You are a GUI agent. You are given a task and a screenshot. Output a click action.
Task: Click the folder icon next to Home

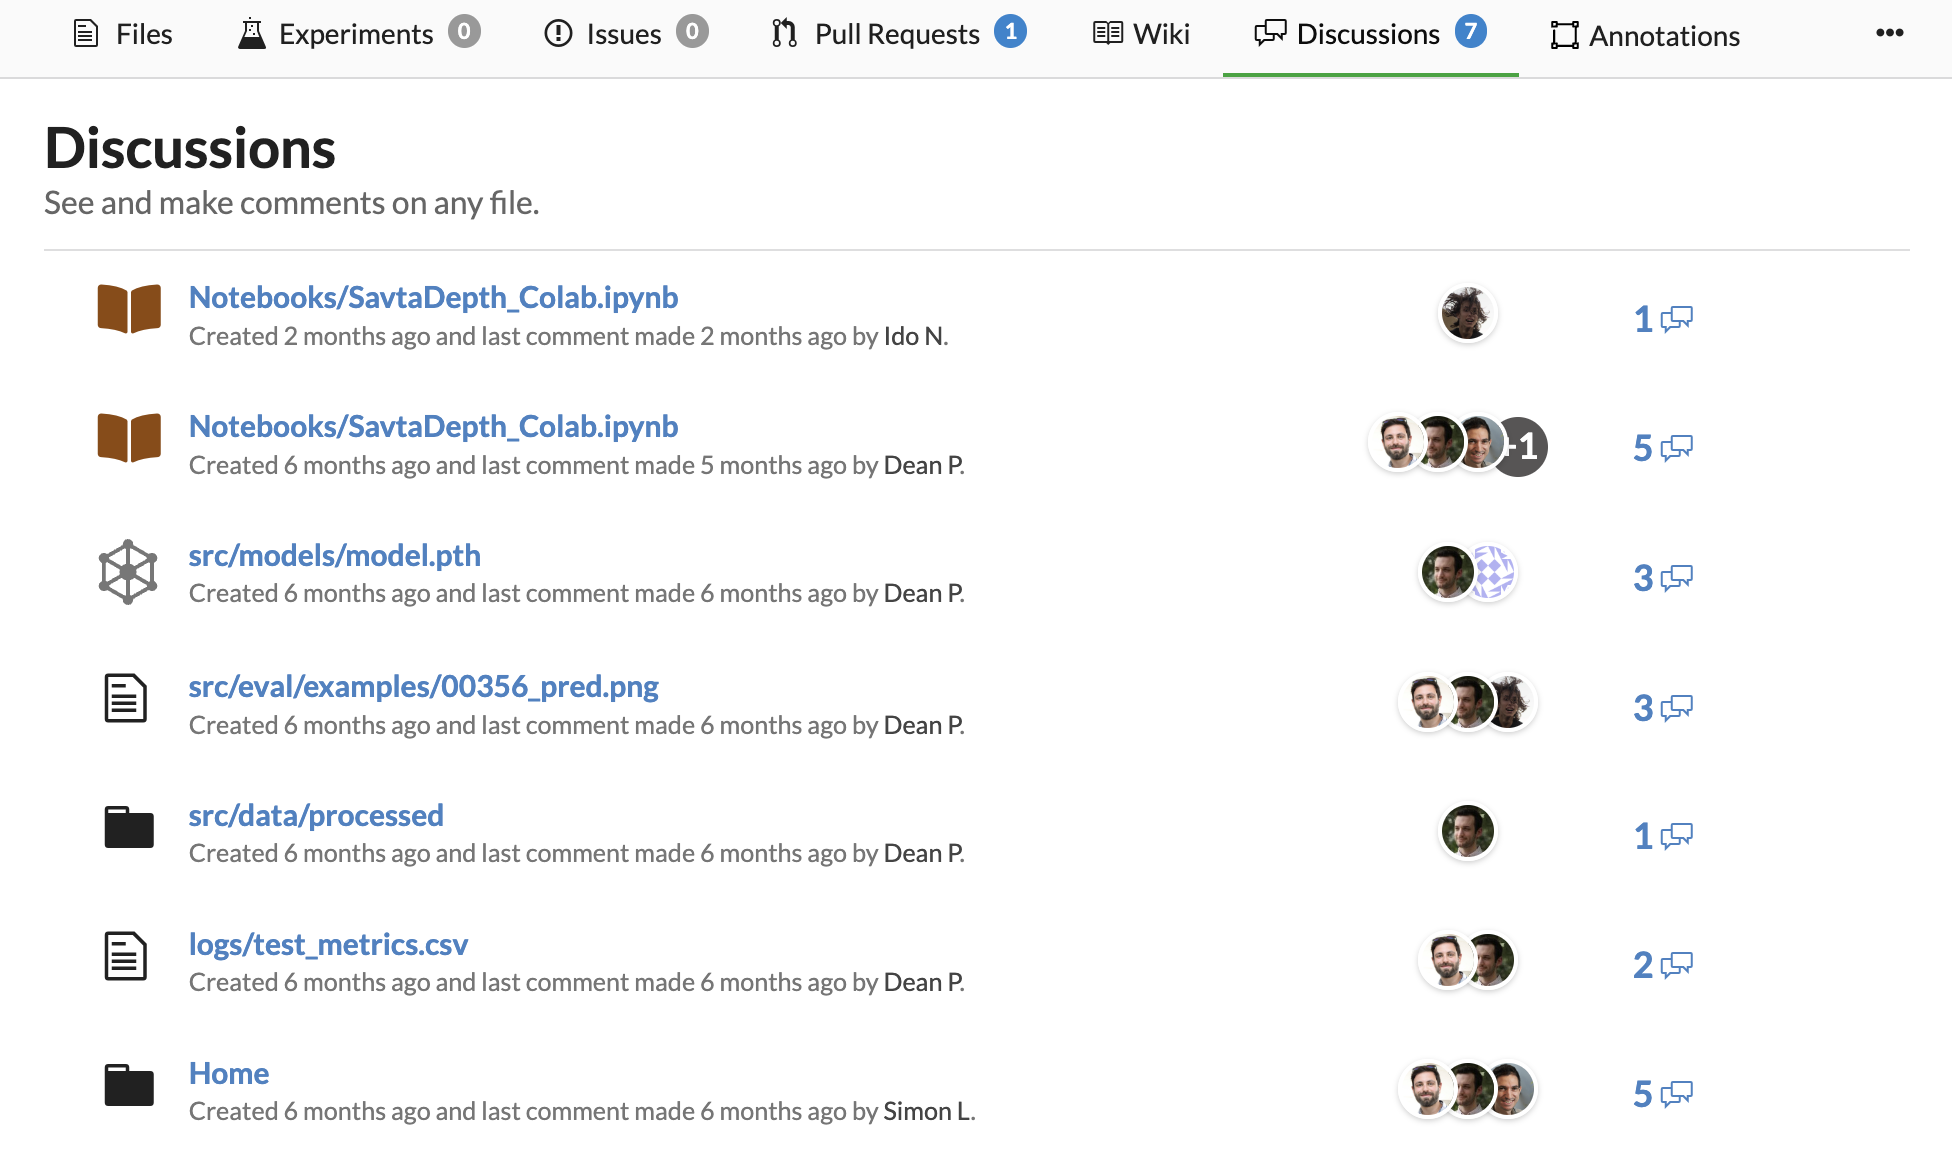(128, 1086)
